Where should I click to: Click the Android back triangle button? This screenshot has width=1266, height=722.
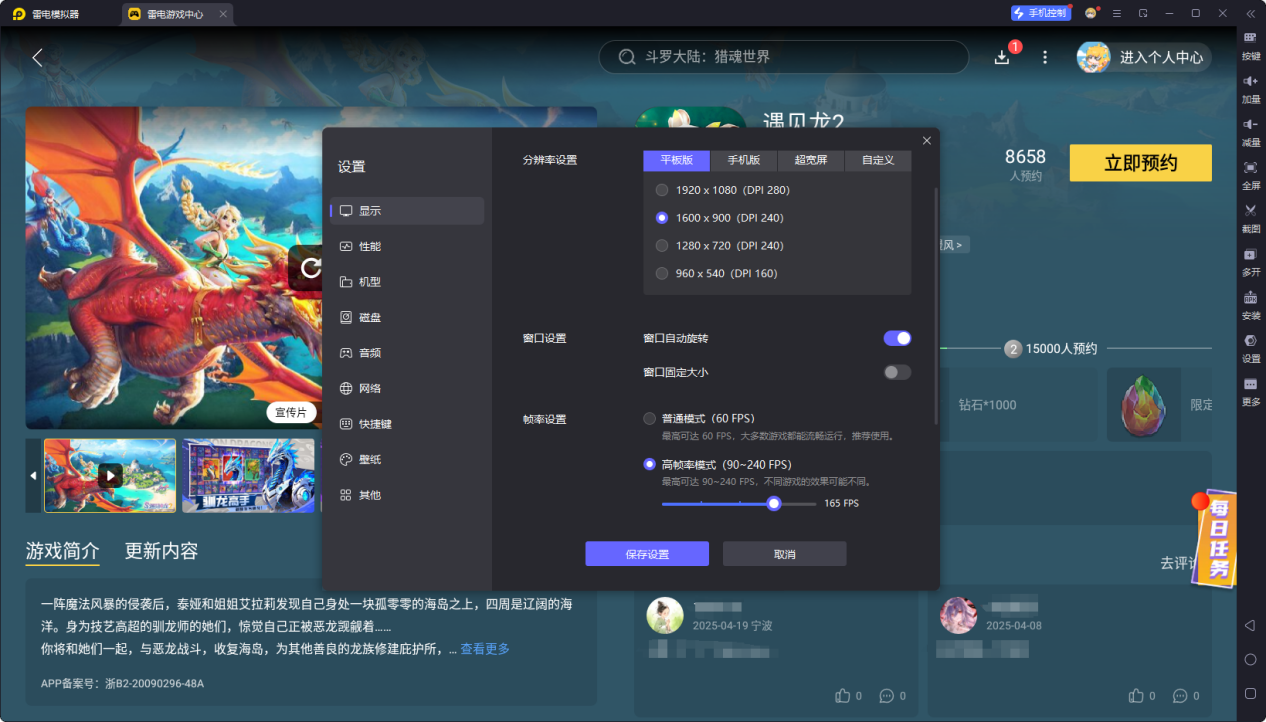(x=1250, y=625)
